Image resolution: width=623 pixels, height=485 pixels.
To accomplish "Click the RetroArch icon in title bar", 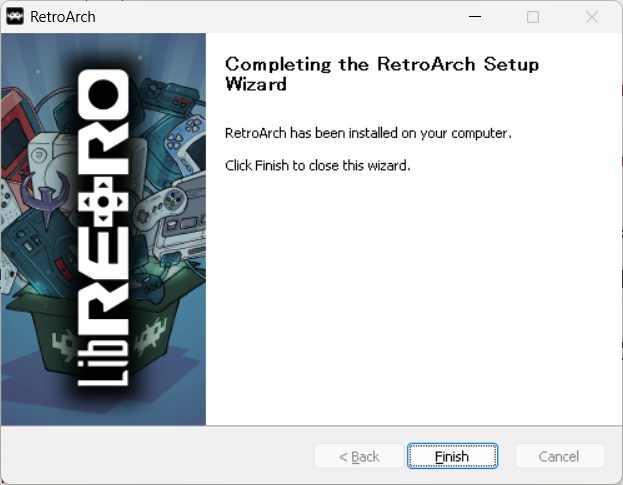I will coord(15,17).
